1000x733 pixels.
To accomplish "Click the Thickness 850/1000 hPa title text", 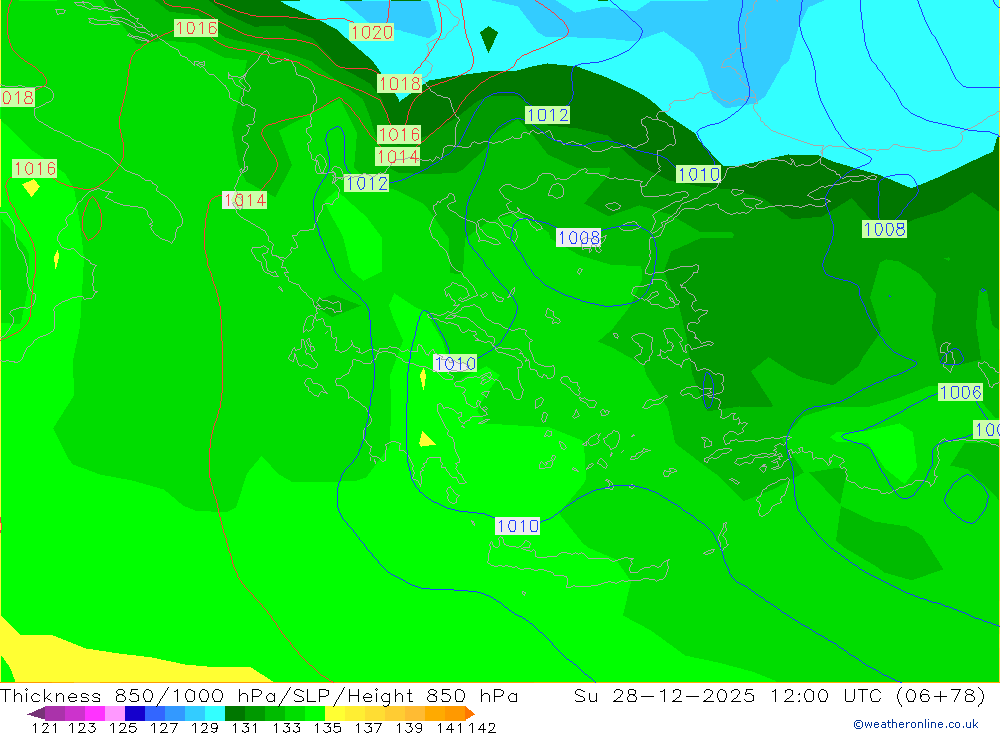I will (259, 695).
